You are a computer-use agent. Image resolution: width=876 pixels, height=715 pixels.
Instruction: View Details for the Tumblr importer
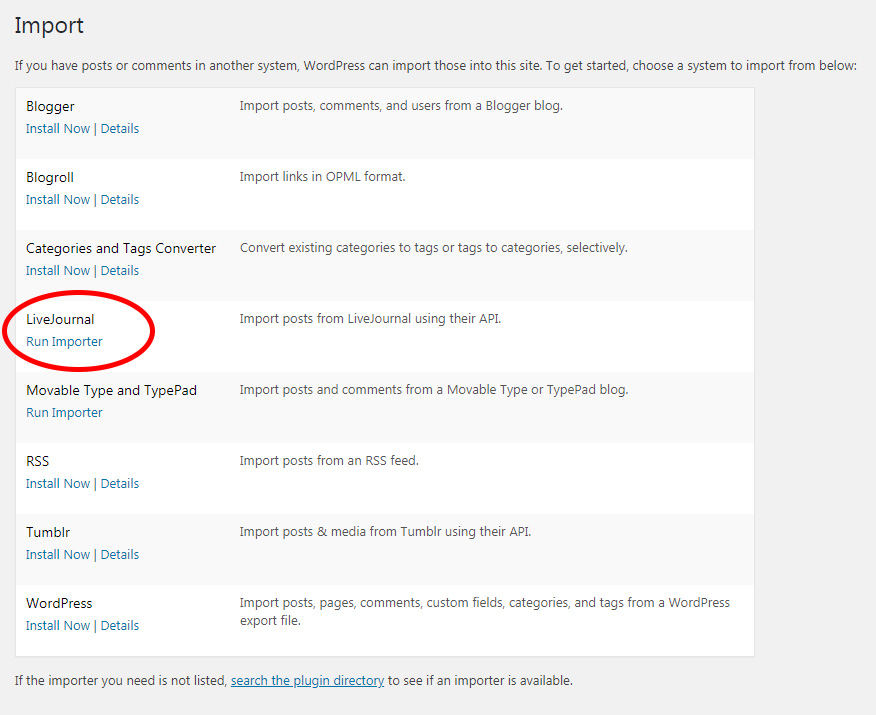[x=119, y=554]
